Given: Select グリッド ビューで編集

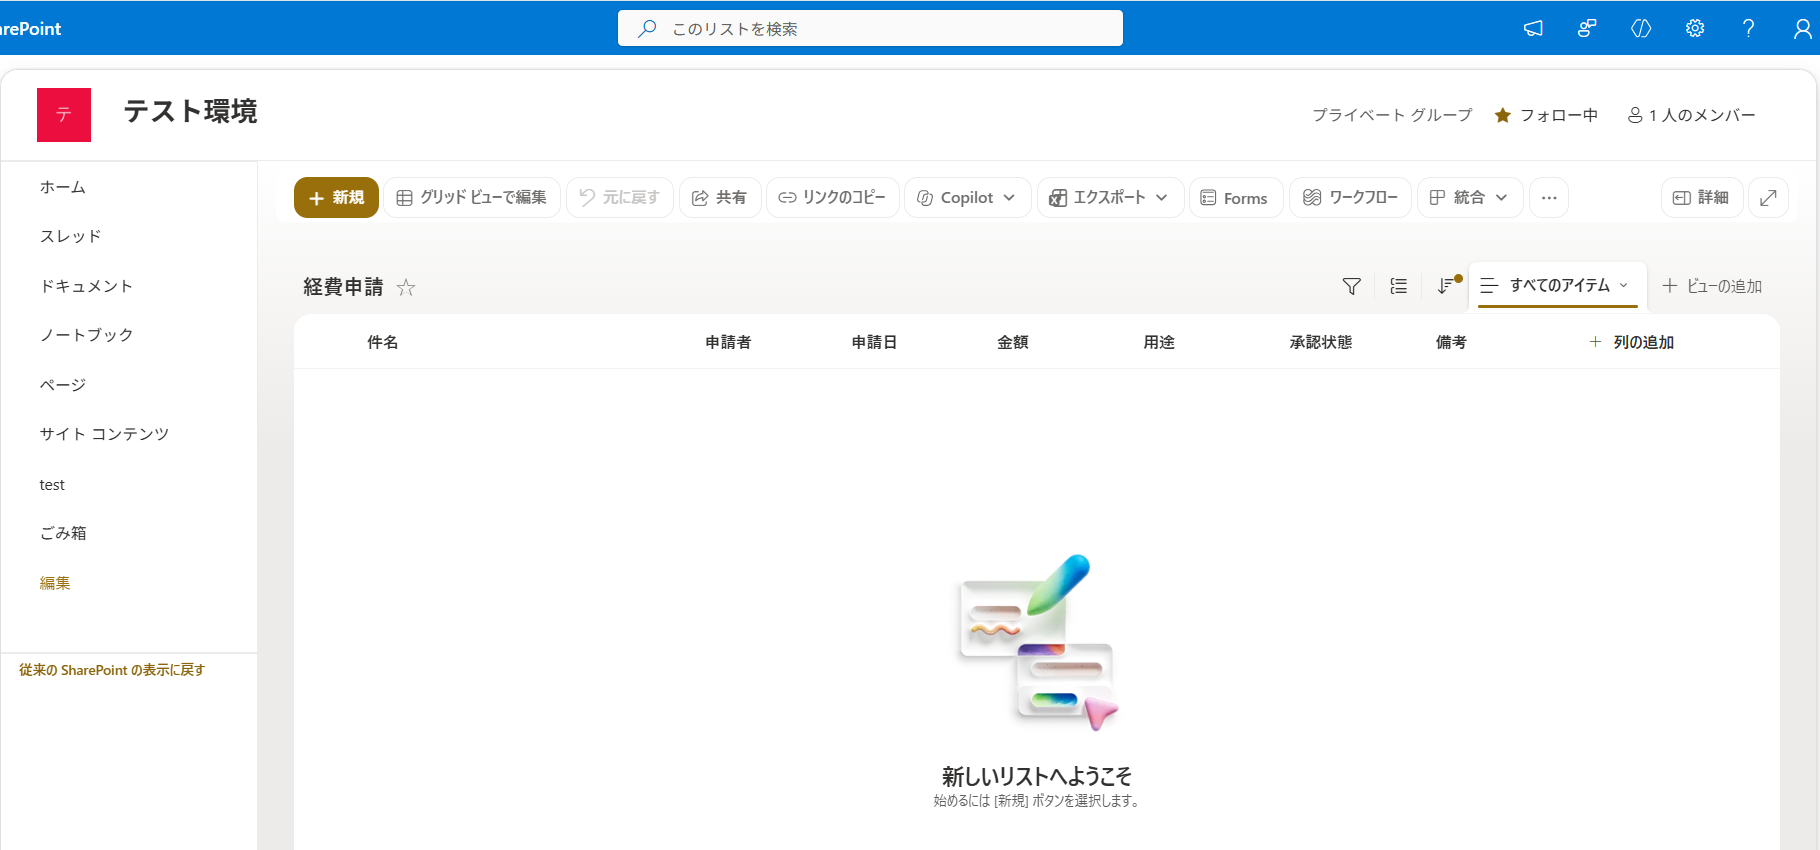Looking at the screenshot, I should click(472, 197).
